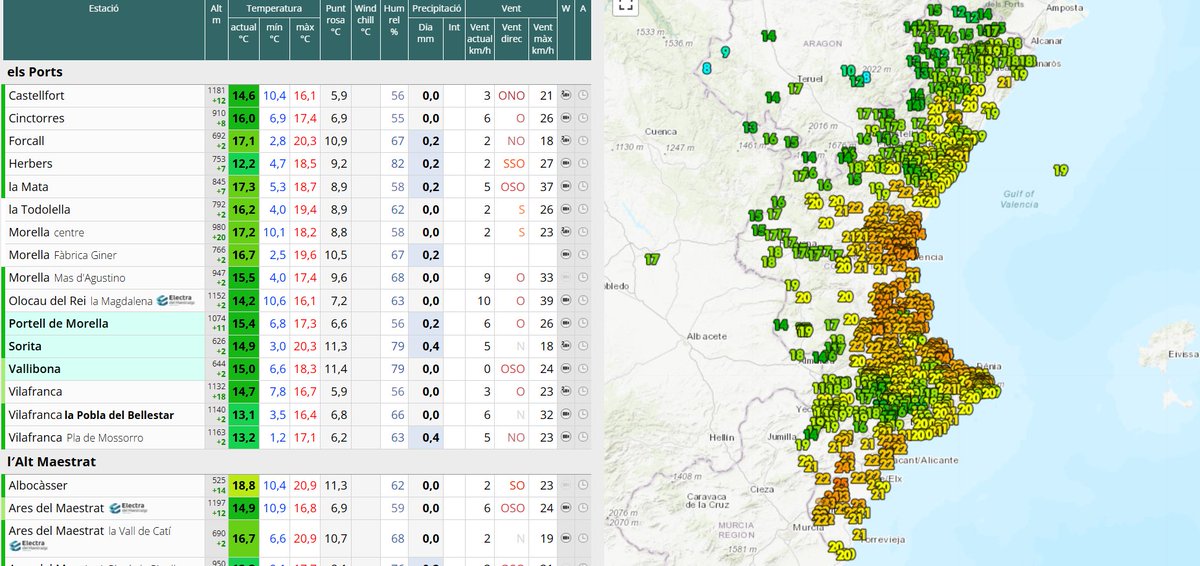The image size is (1200, 566).
Task: Open the Albocàsser station link
Action: [x=38, y=486]
